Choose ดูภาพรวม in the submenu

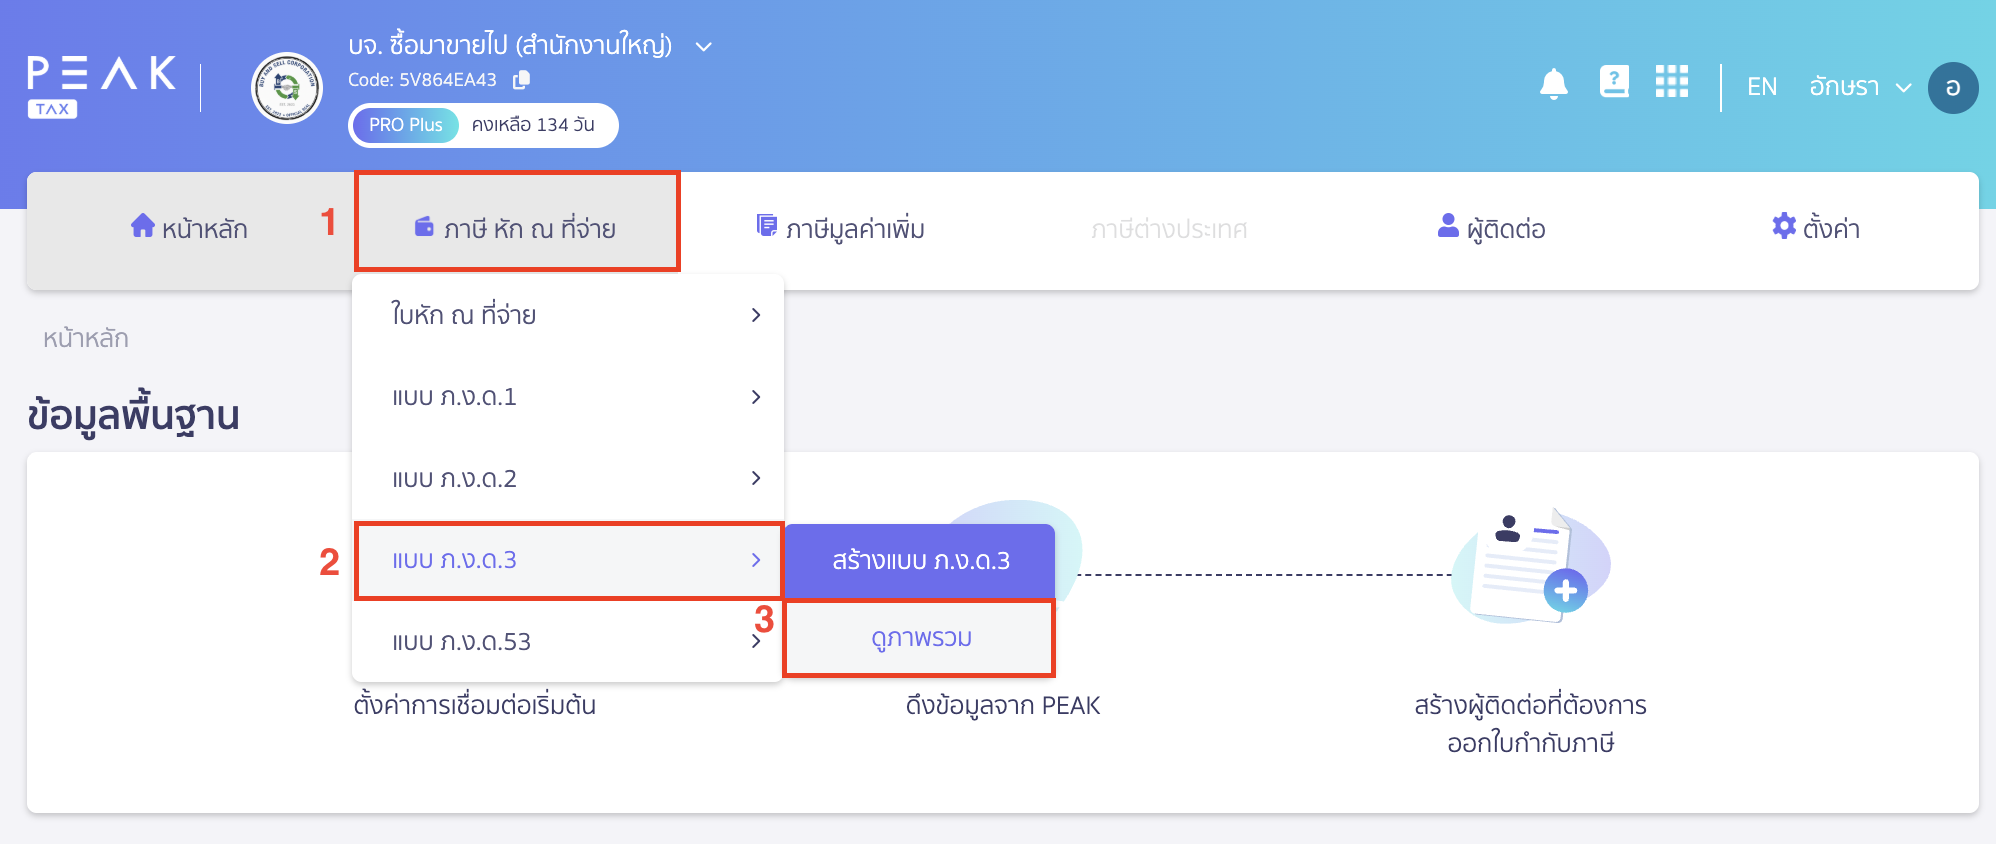(920, 638)
